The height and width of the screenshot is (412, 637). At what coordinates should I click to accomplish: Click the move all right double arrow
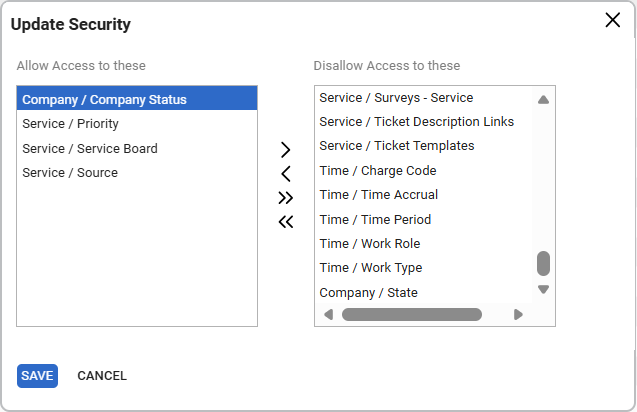click(x=286, y=198)
